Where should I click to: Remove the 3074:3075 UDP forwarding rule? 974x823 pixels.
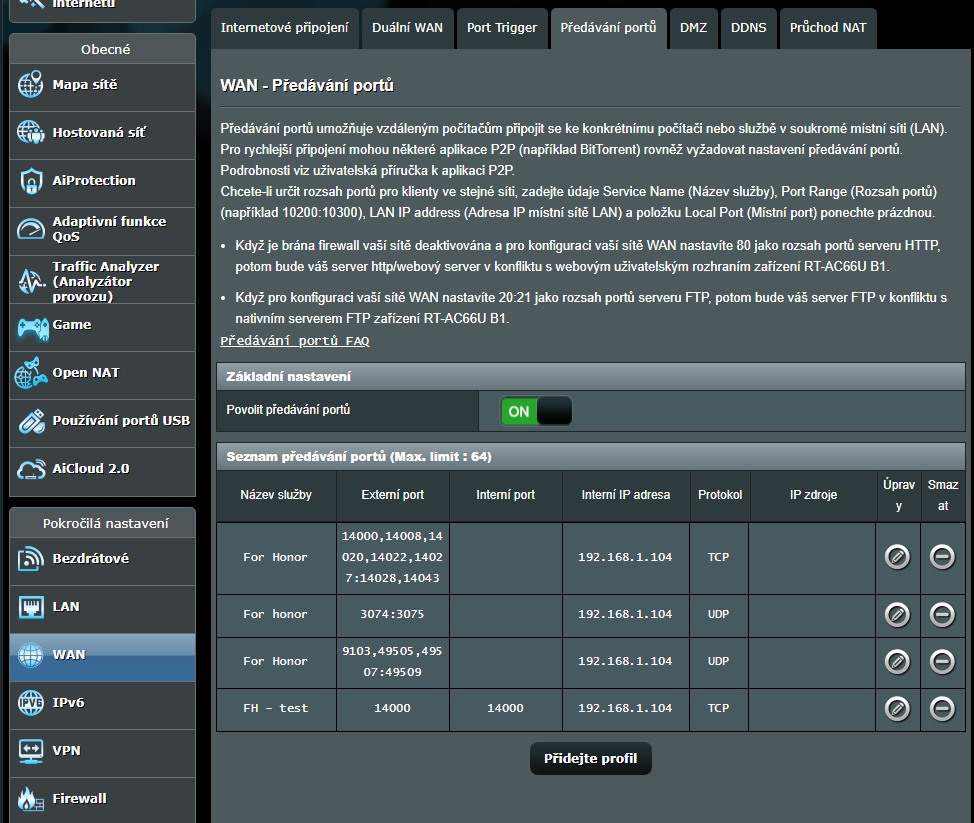941,614
